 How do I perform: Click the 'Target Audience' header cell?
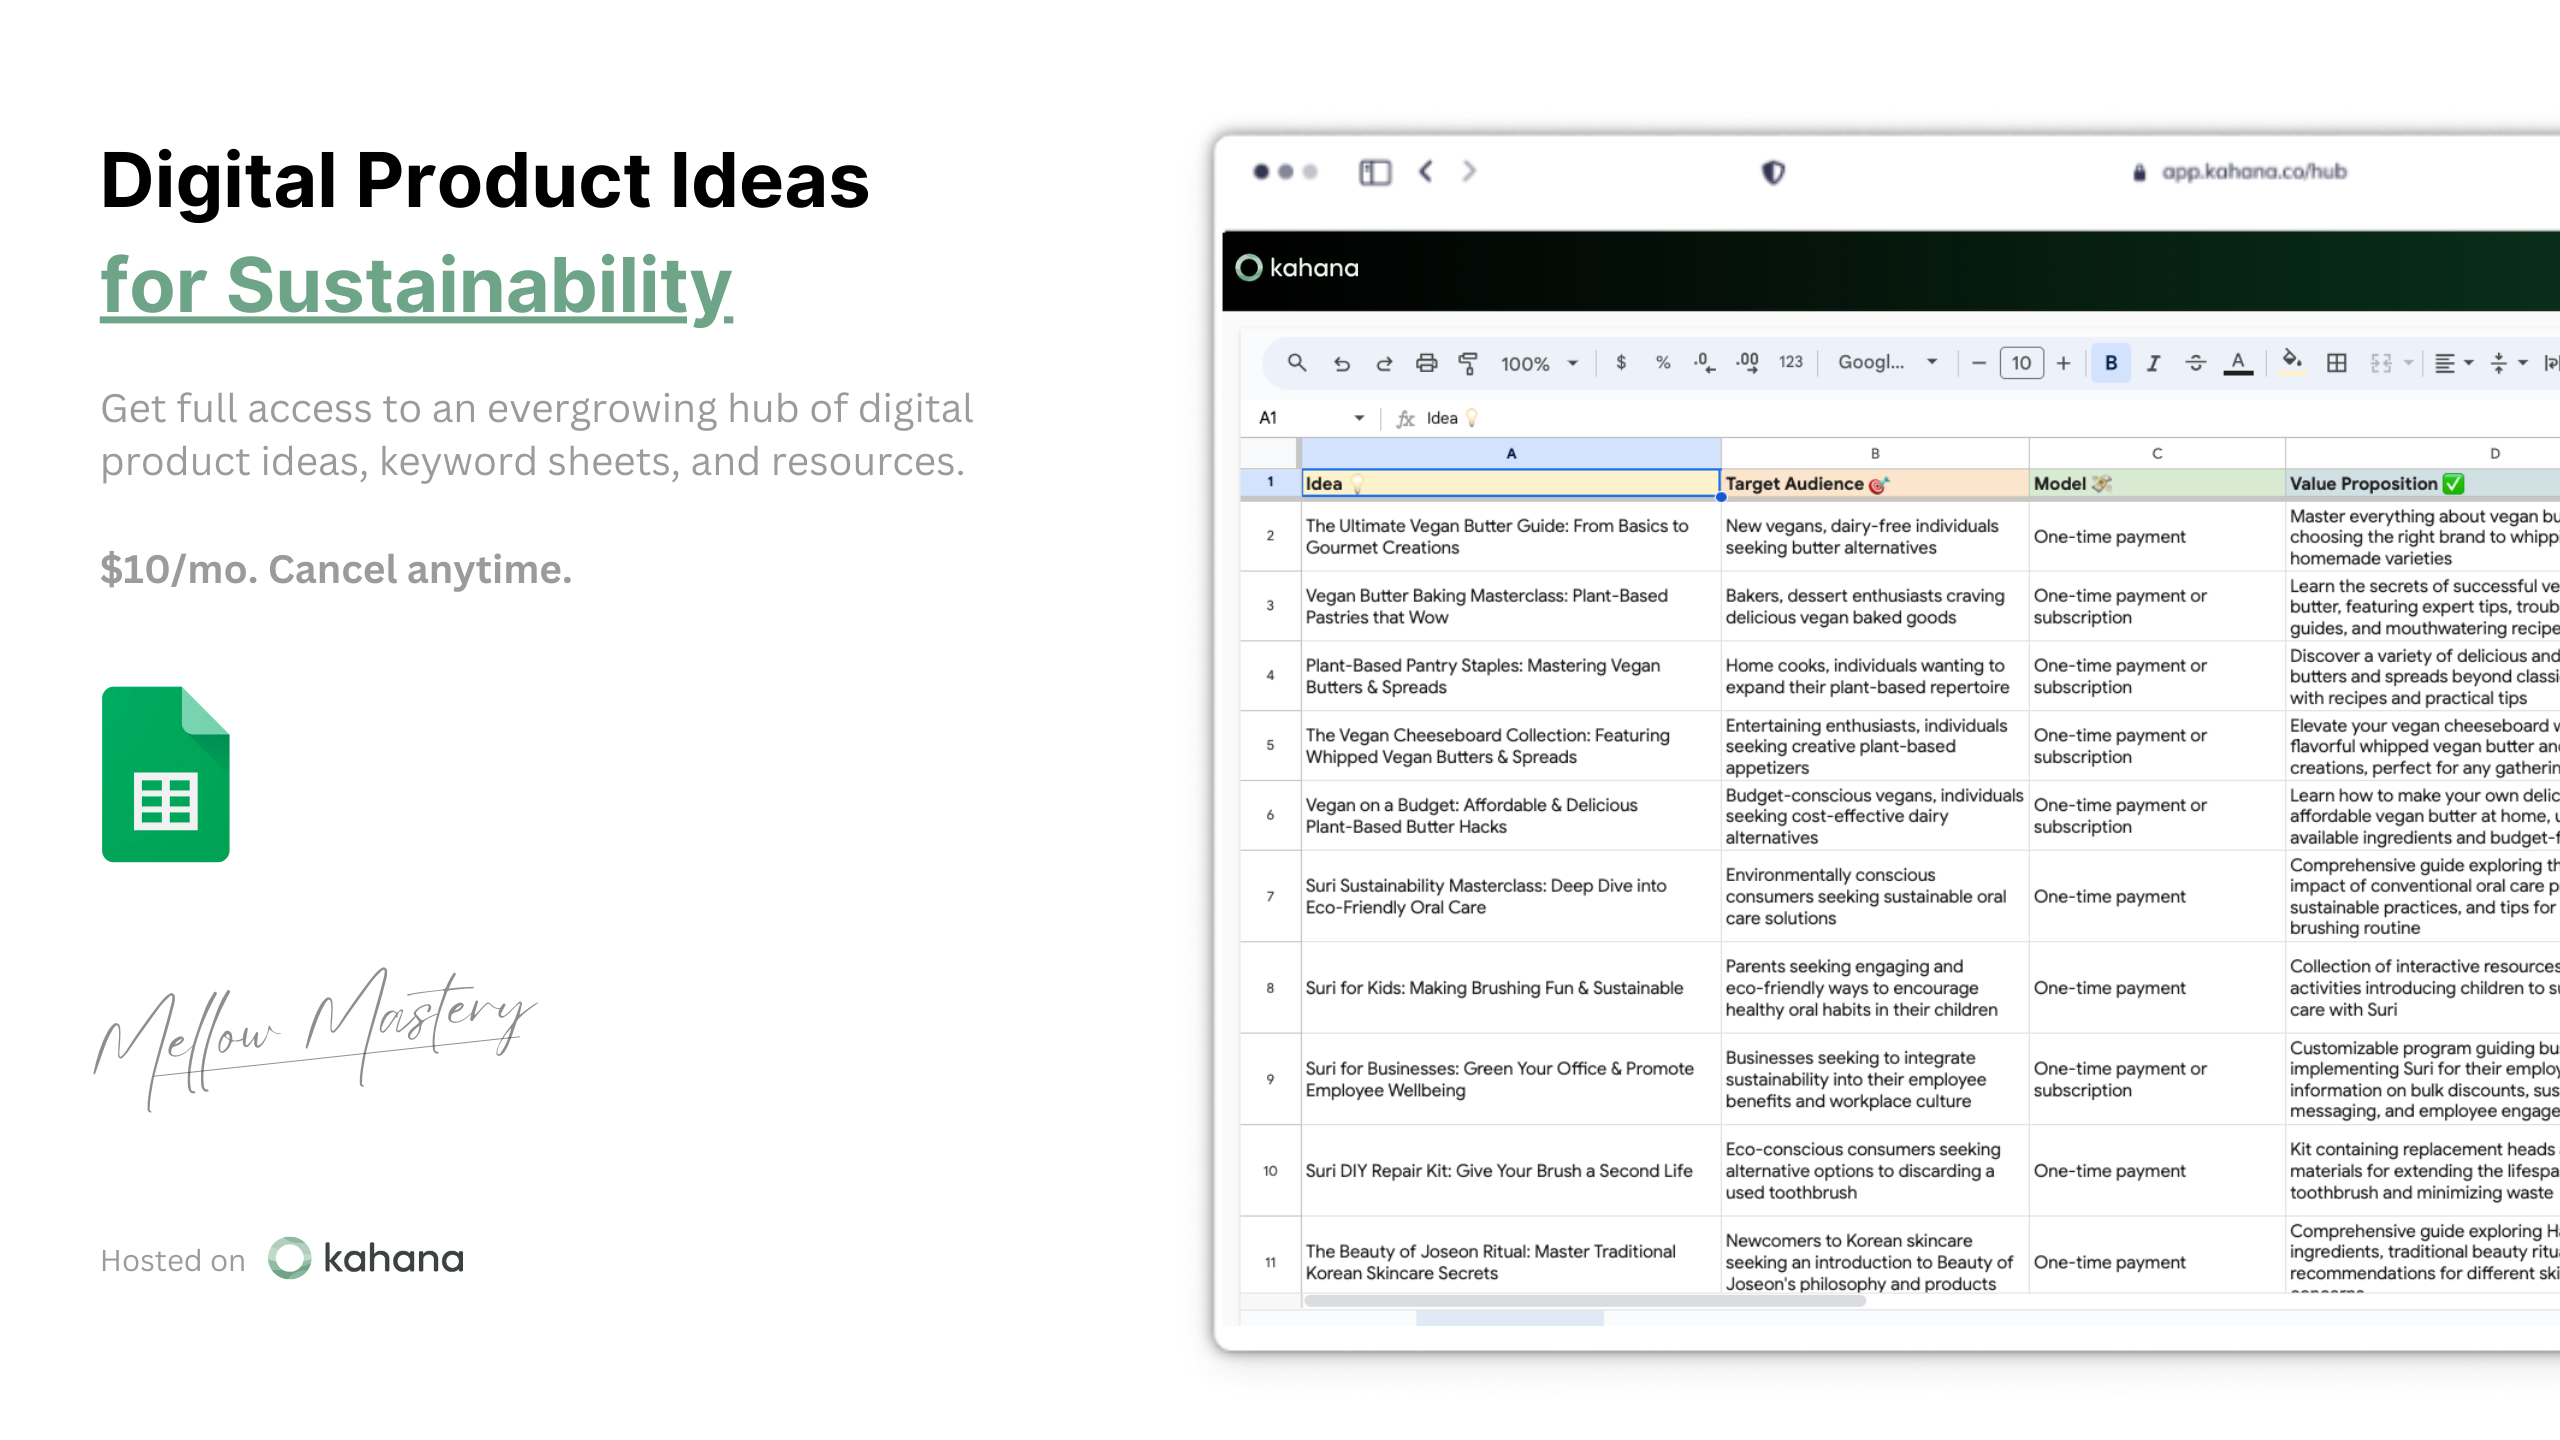tap(1875, 483)
